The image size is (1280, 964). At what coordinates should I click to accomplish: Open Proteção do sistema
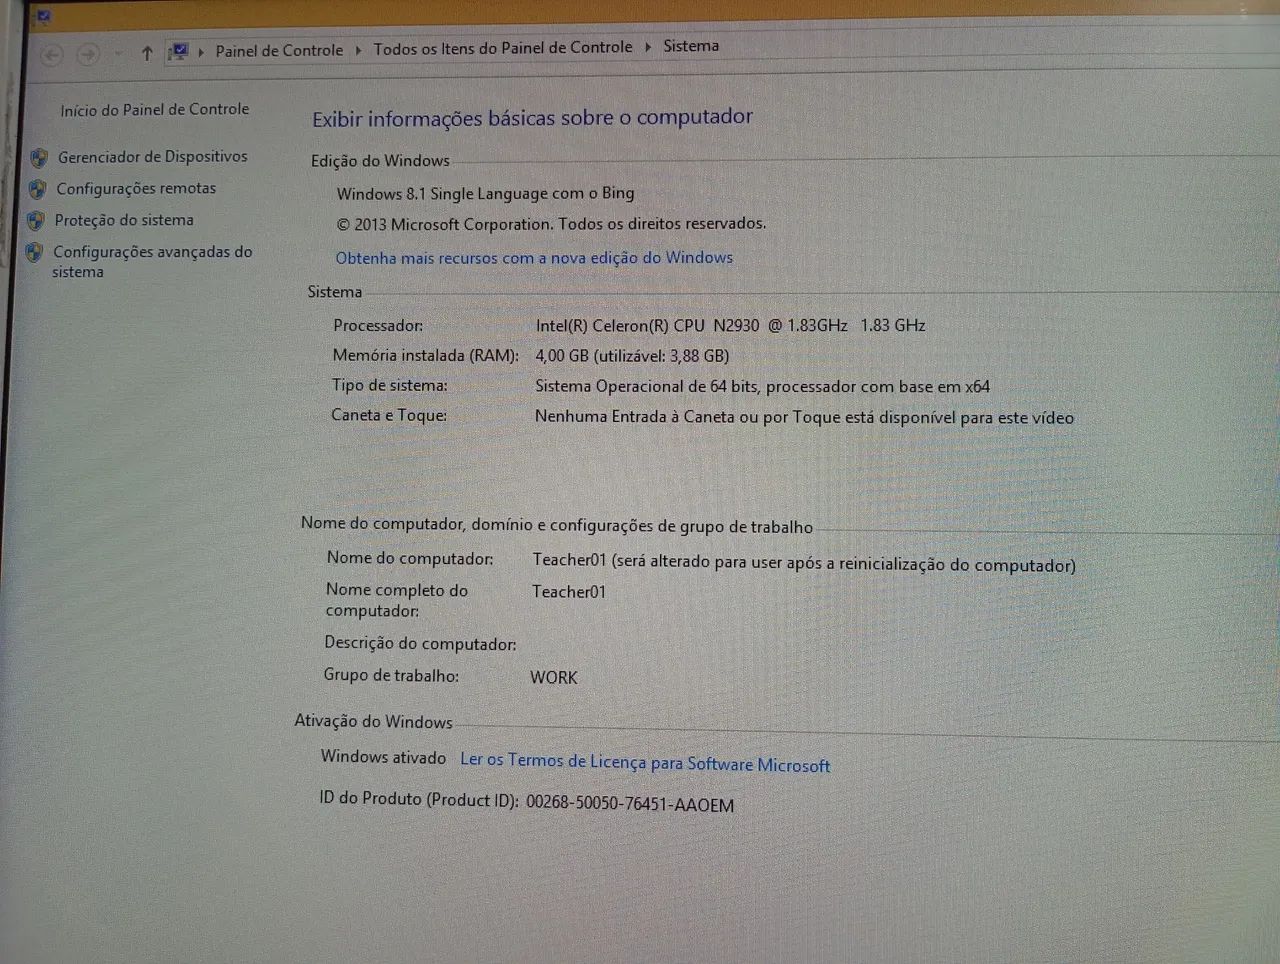click(x=124, y=220)
